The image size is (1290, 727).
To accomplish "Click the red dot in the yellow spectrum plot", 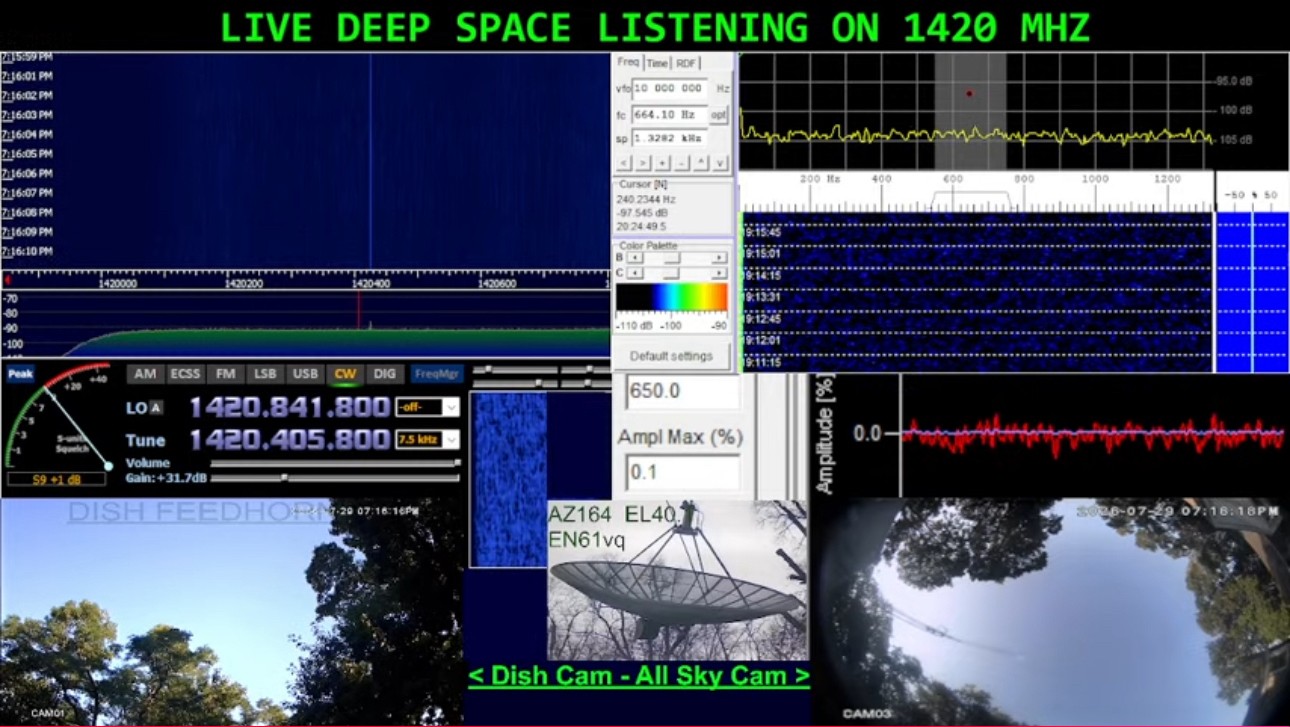I will coord(969,94).
